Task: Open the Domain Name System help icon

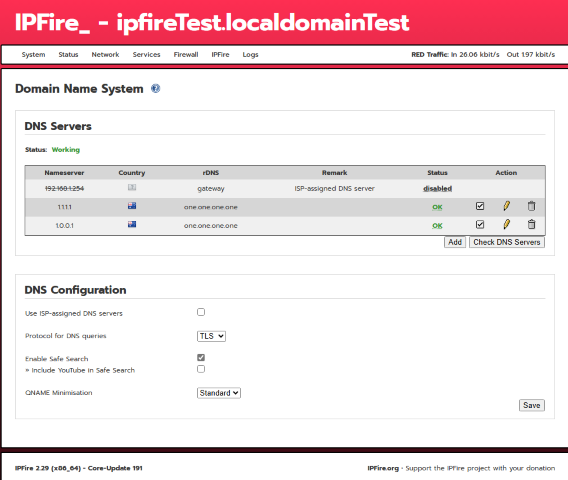Action: tap(155, 88)
